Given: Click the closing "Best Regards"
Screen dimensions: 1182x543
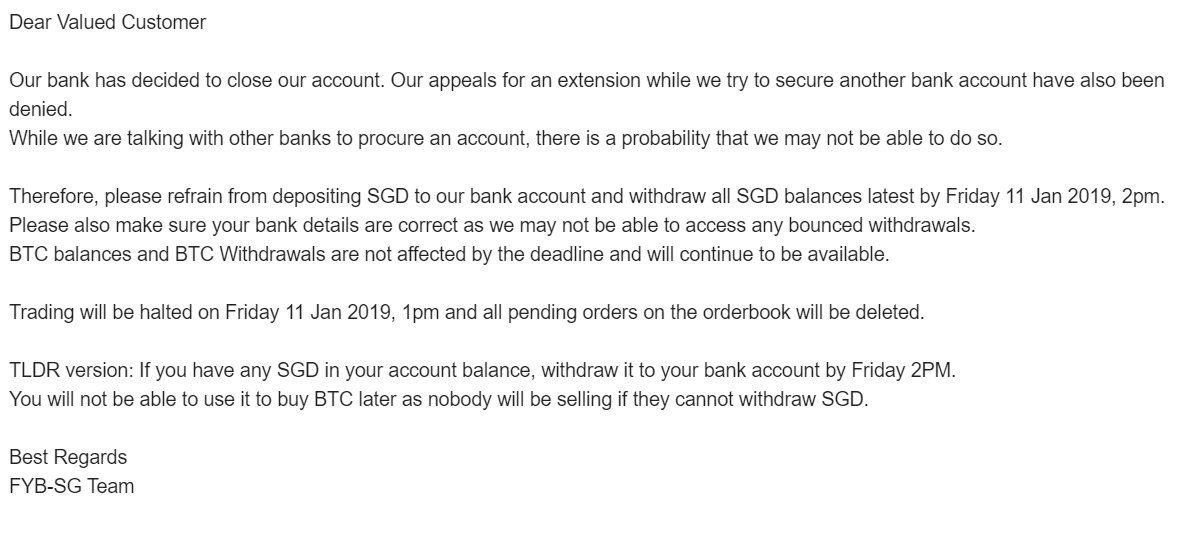Looking at the screenshot, I should point(68,457).
